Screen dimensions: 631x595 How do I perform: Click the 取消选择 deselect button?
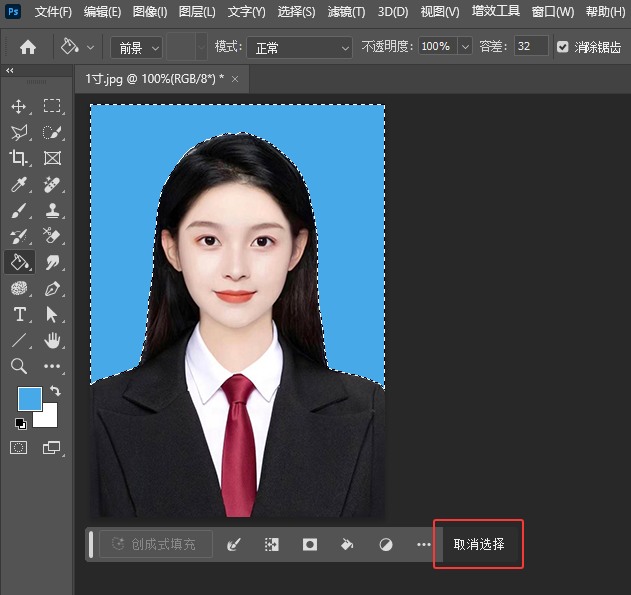[478, 544]
